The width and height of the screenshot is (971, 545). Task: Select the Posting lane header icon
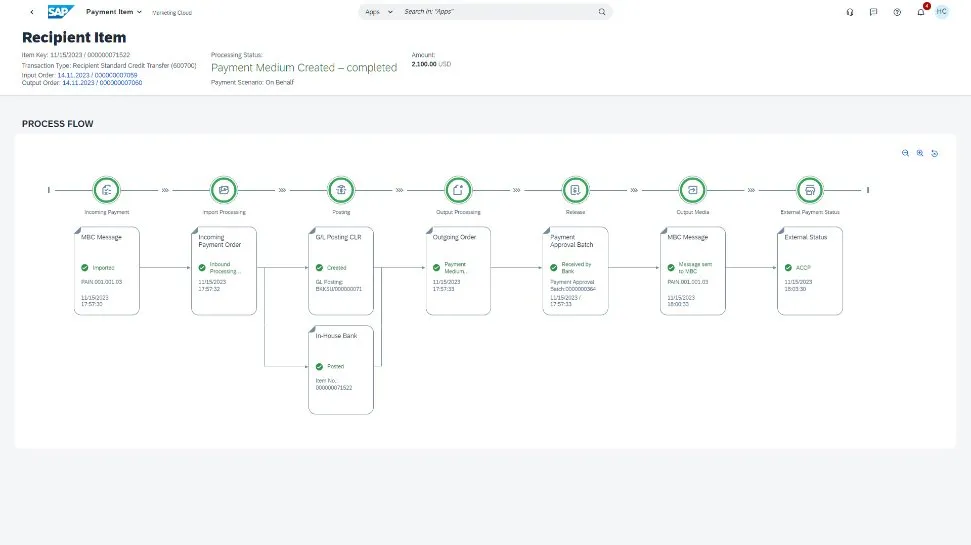point(341,189)
